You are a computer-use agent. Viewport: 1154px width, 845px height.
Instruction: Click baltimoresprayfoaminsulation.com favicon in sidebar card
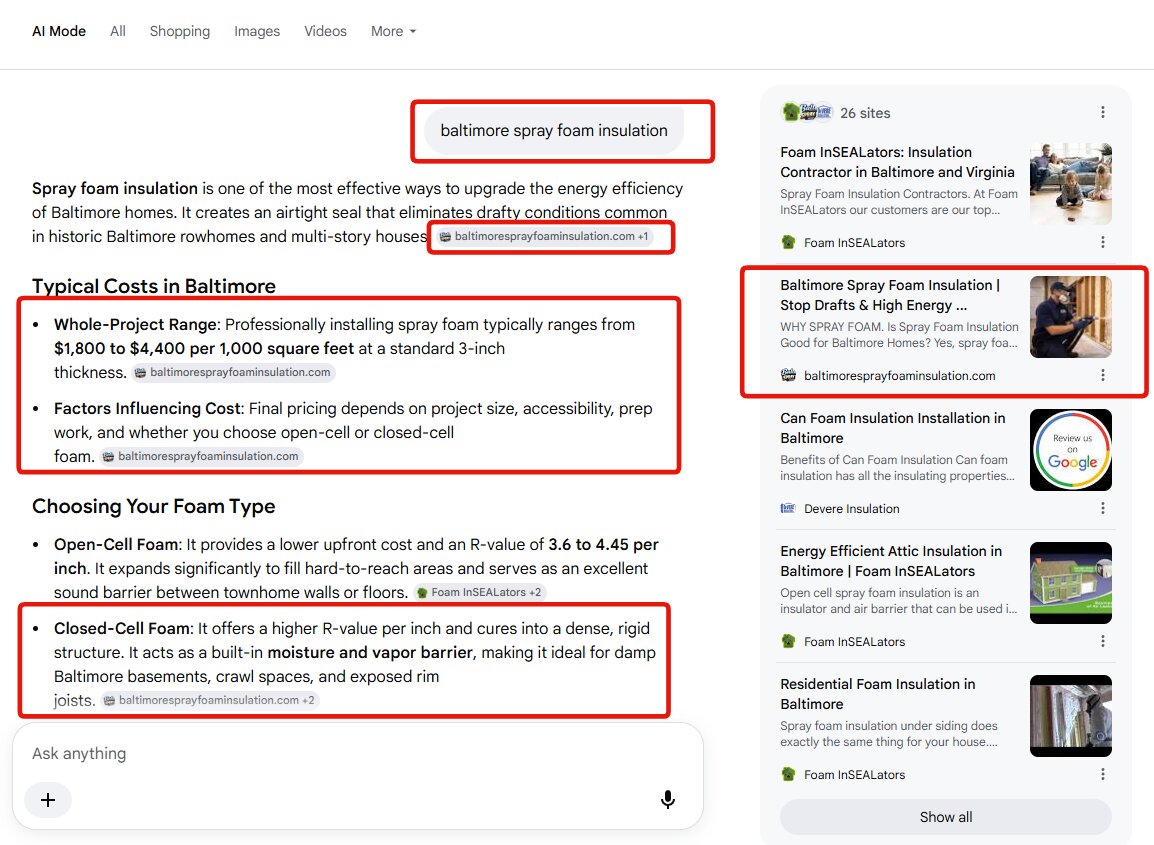pyautogui.click(x=788, y=375)
